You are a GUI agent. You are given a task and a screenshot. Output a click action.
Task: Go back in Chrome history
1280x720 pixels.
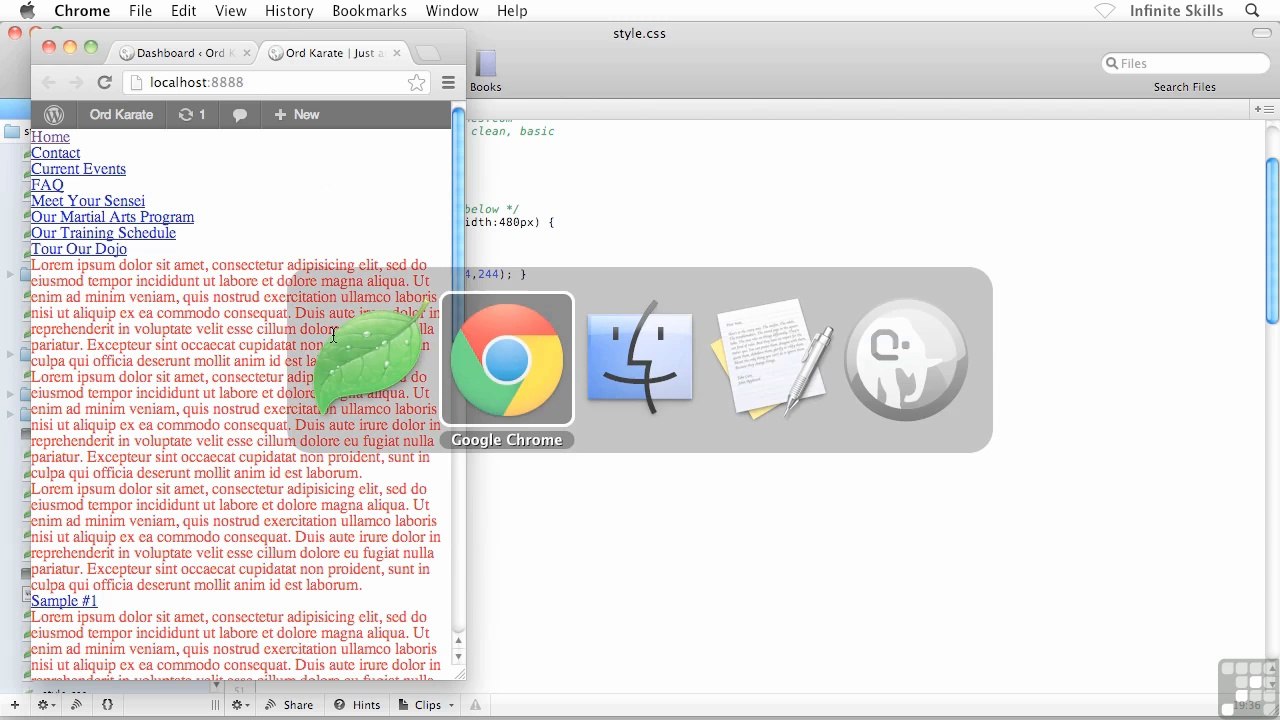pos(48,83)
